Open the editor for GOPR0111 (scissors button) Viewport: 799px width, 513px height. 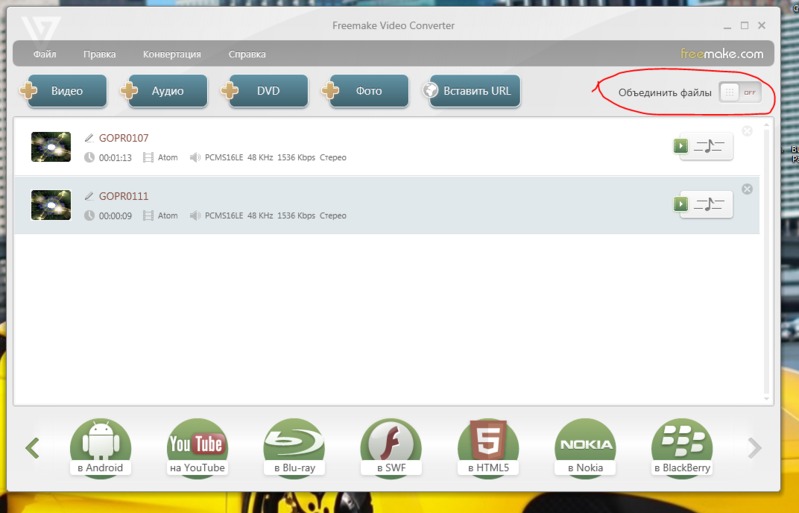tap(709, 205)
